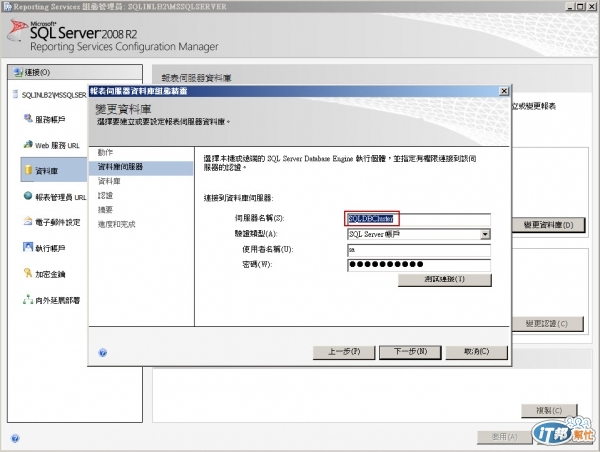
Task: Select the 摘要 wizard step
Action: click(105, 210)
